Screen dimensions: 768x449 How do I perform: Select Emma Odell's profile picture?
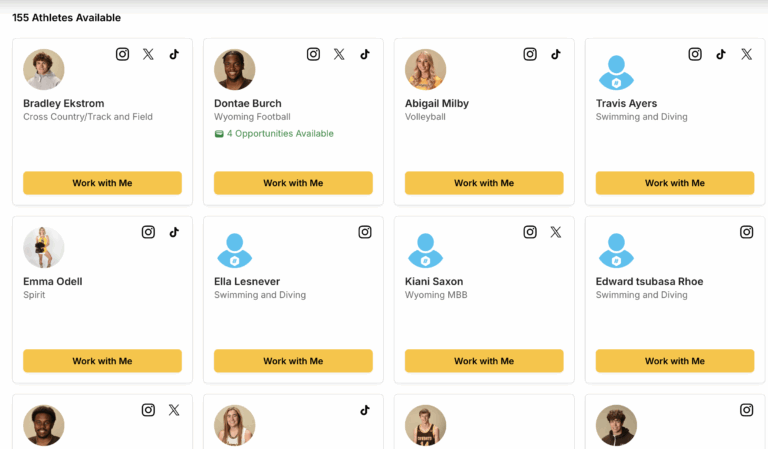pos(44,248)
